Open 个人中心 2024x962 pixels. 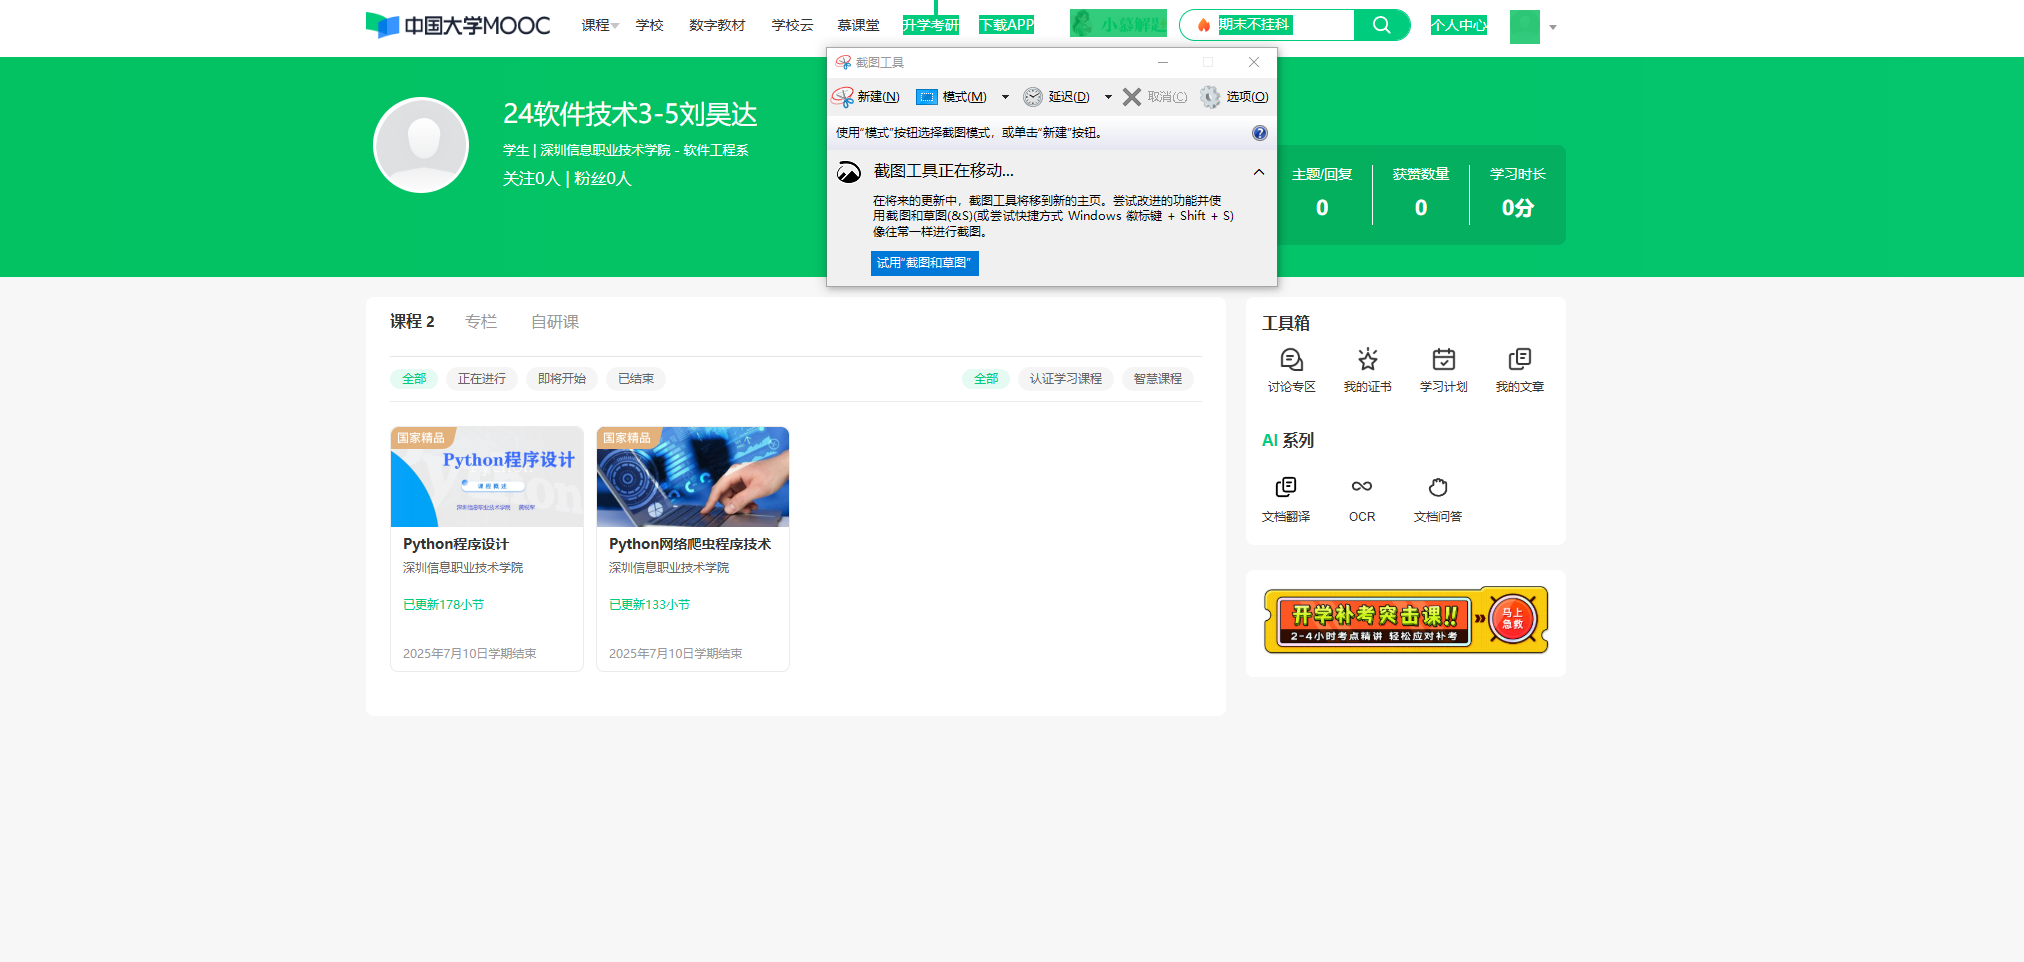coord(1458,25)
